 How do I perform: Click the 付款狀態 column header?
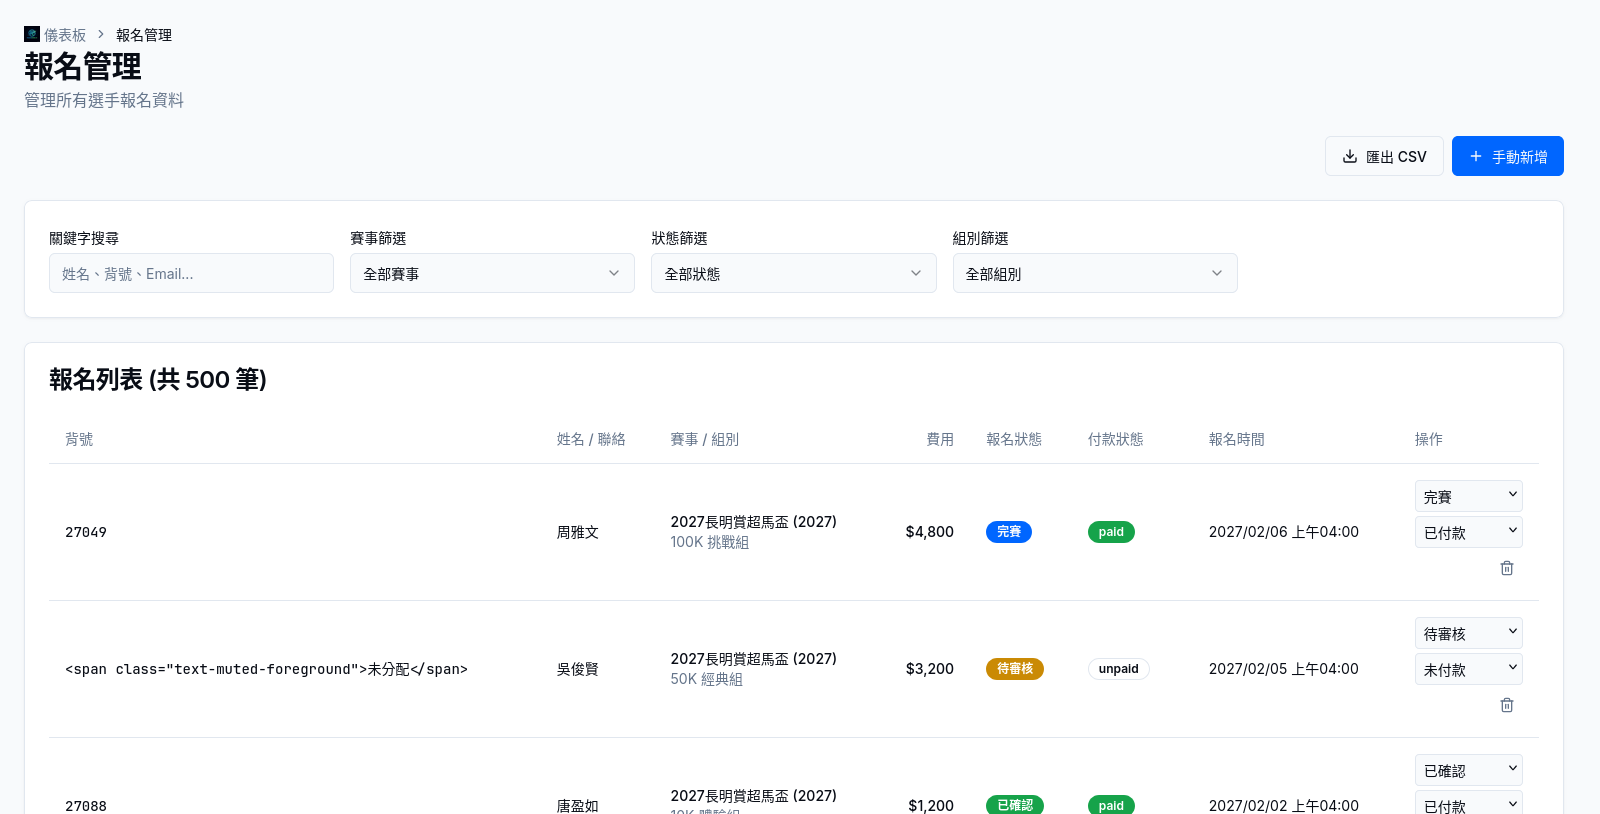pyautogui.click(x=1116, y=439)
